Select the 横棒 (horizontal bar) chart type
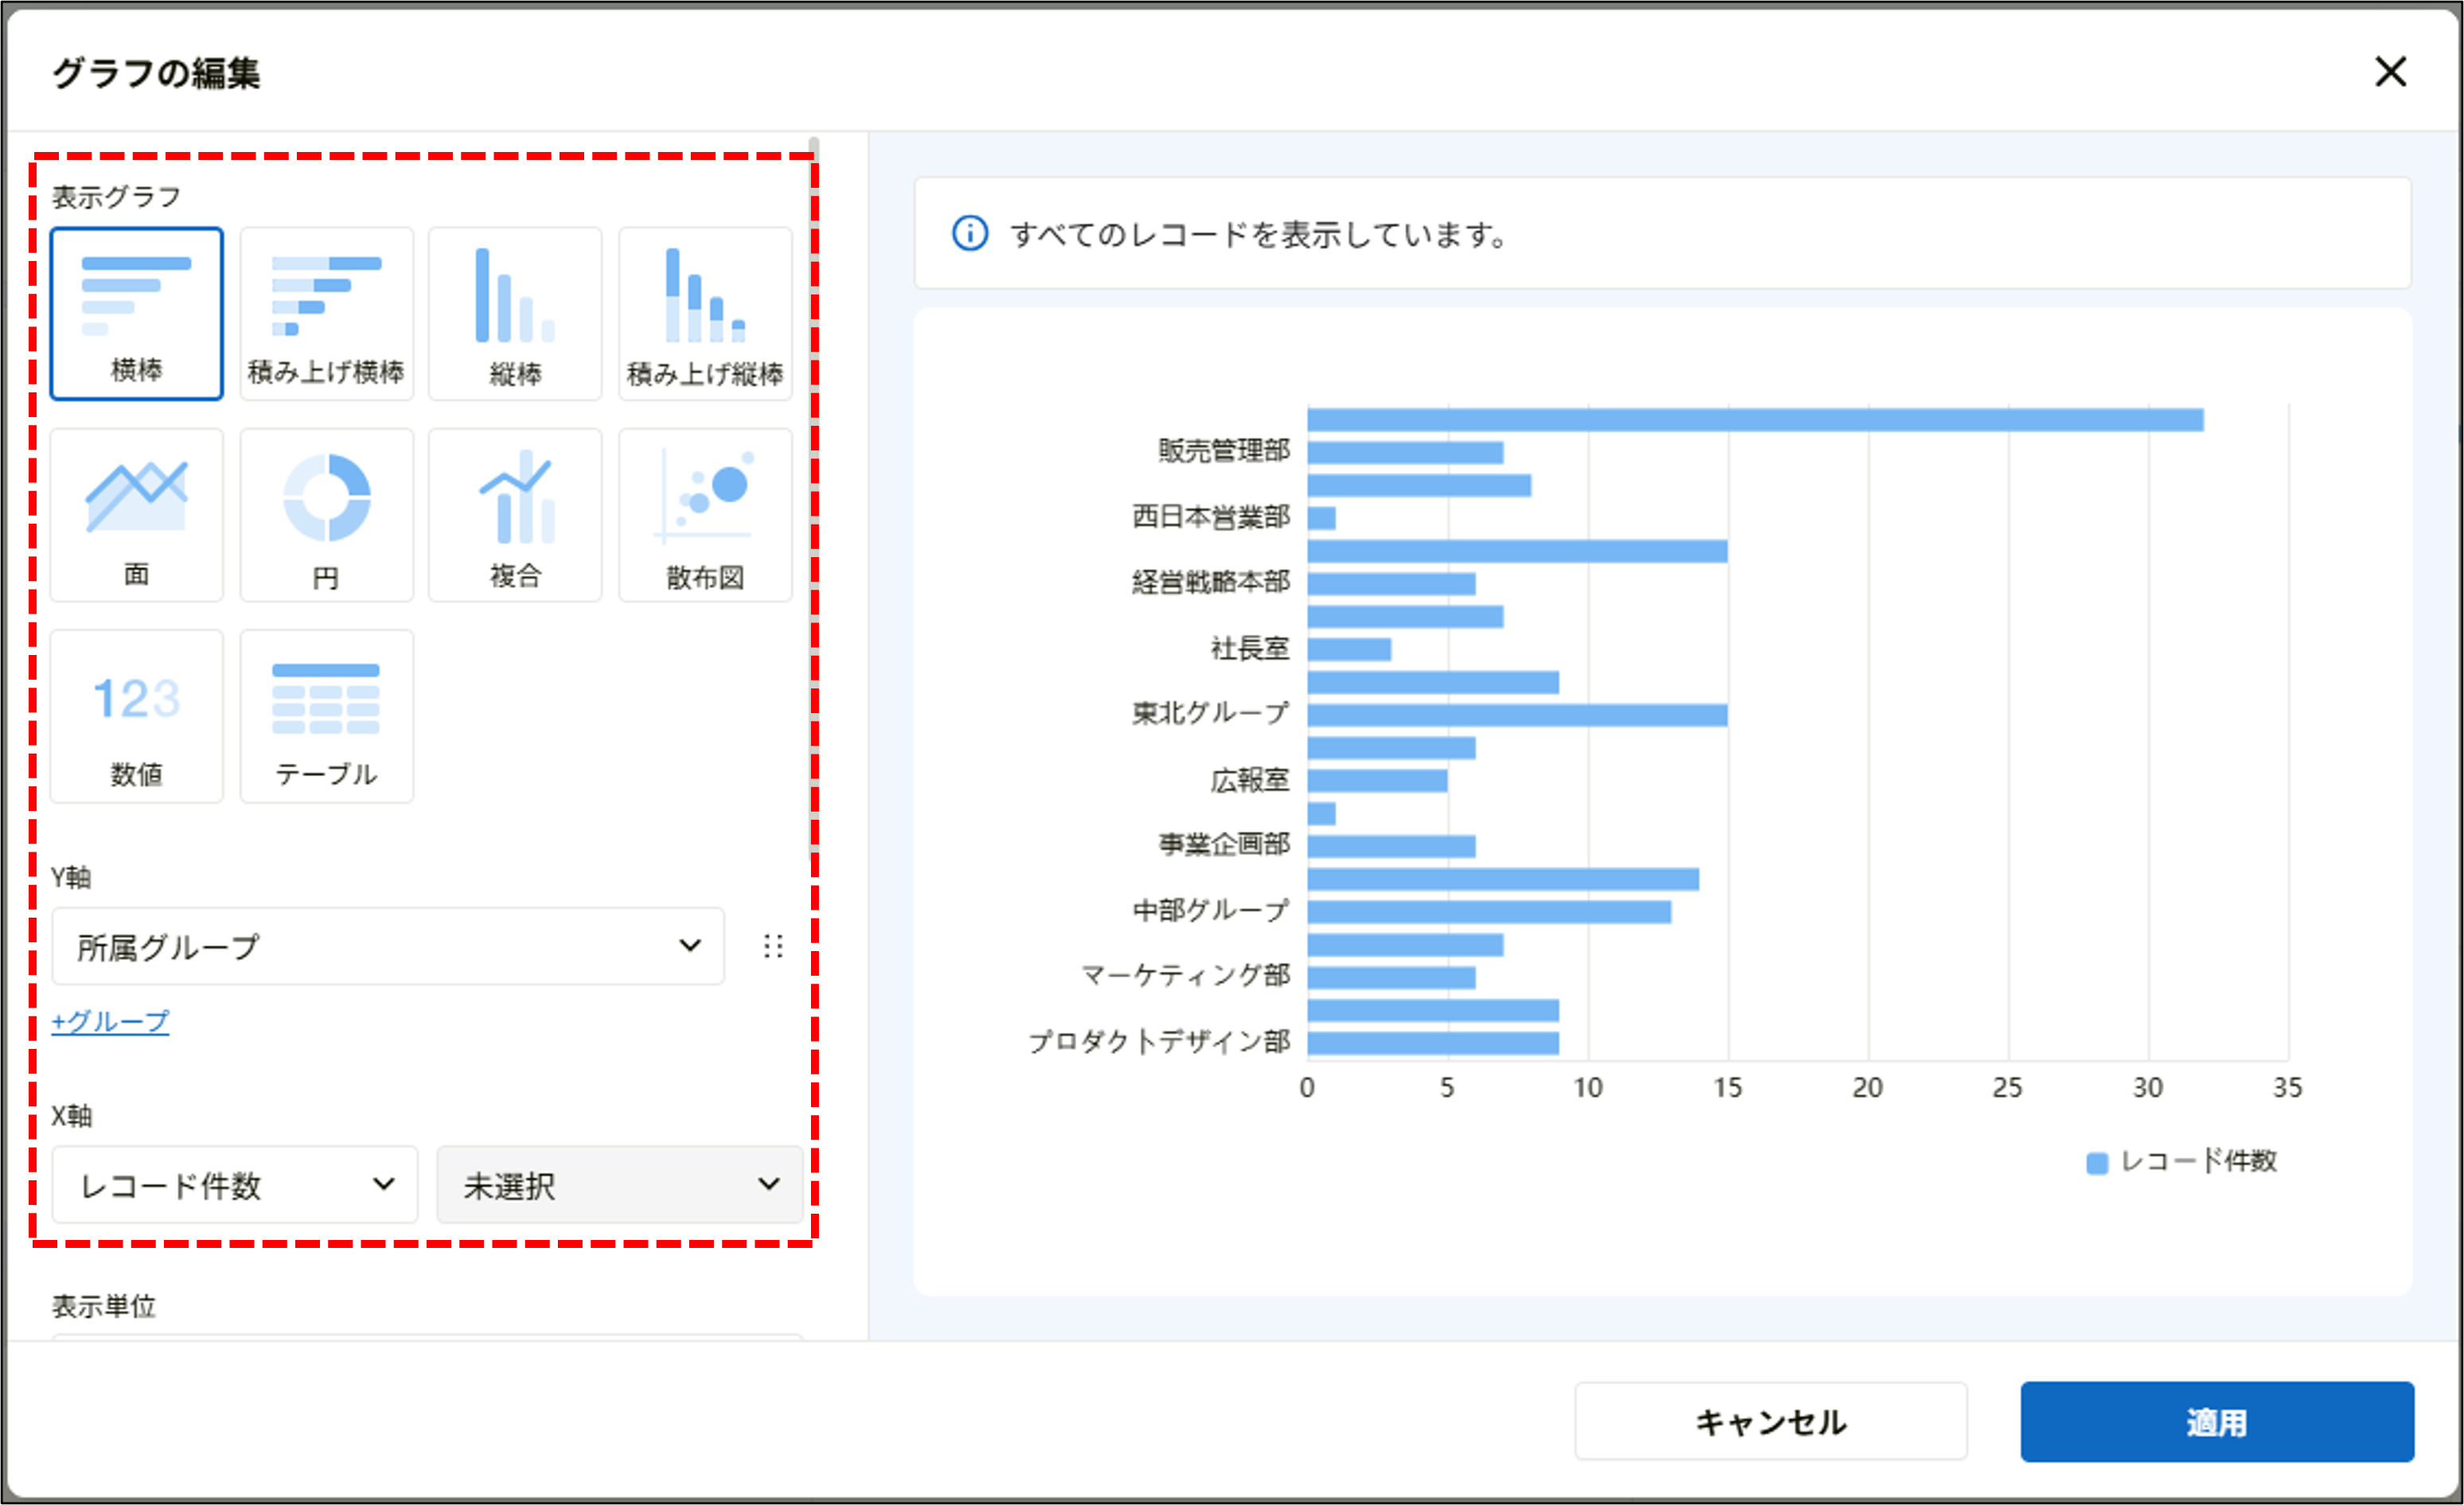 (x=136, y=313)
